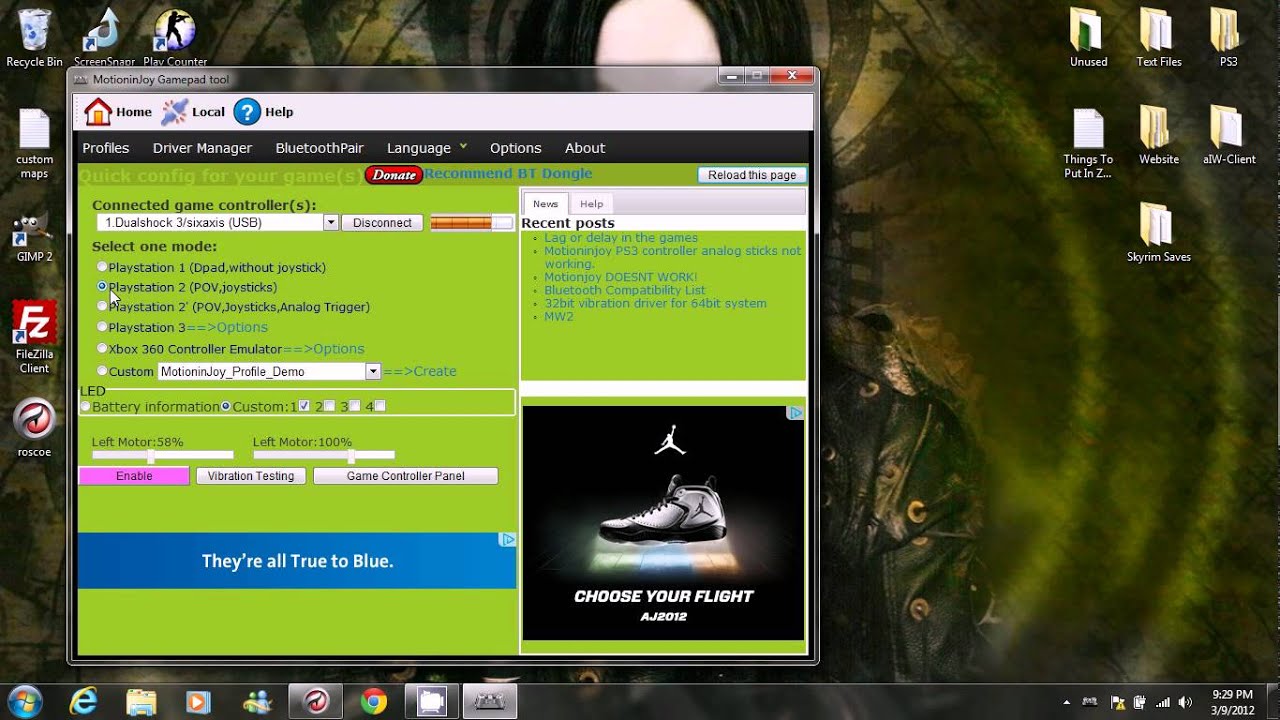Close the Jordan ad choices icon
The image size is (1280, 720).
pos(795,412)
